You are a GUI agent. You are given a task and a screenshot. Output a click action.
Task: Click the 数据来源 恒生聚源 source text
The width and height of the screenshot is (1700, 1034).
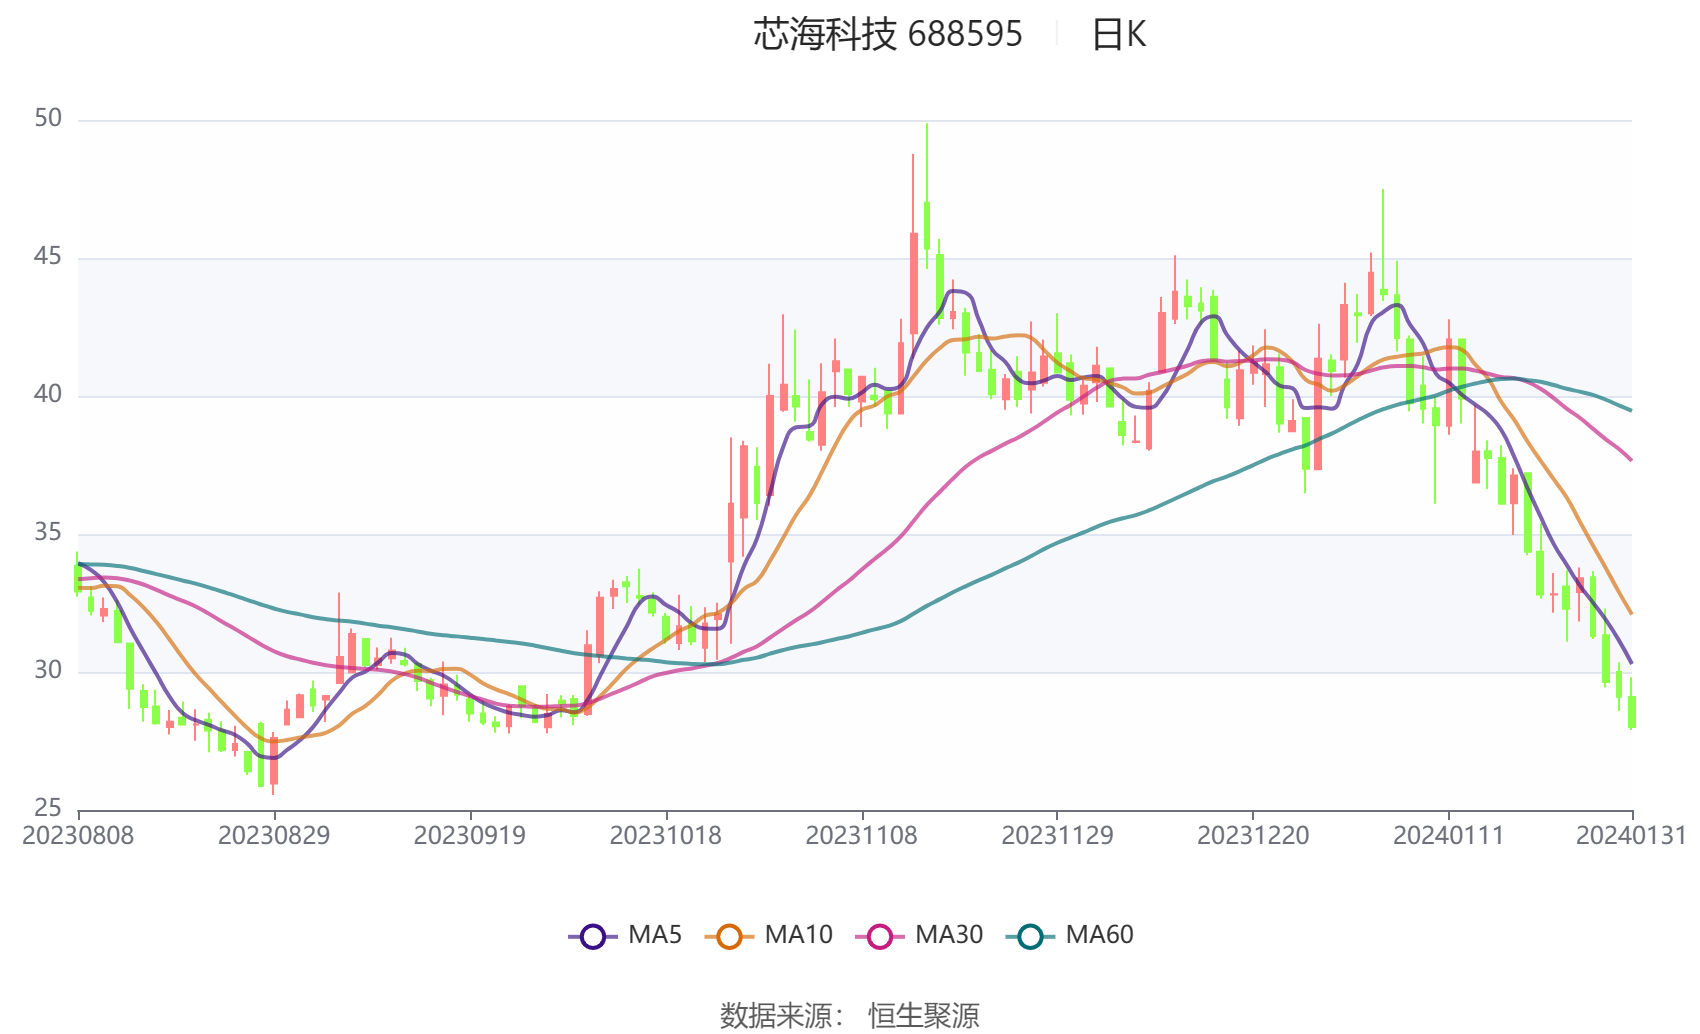point(850,1016)
